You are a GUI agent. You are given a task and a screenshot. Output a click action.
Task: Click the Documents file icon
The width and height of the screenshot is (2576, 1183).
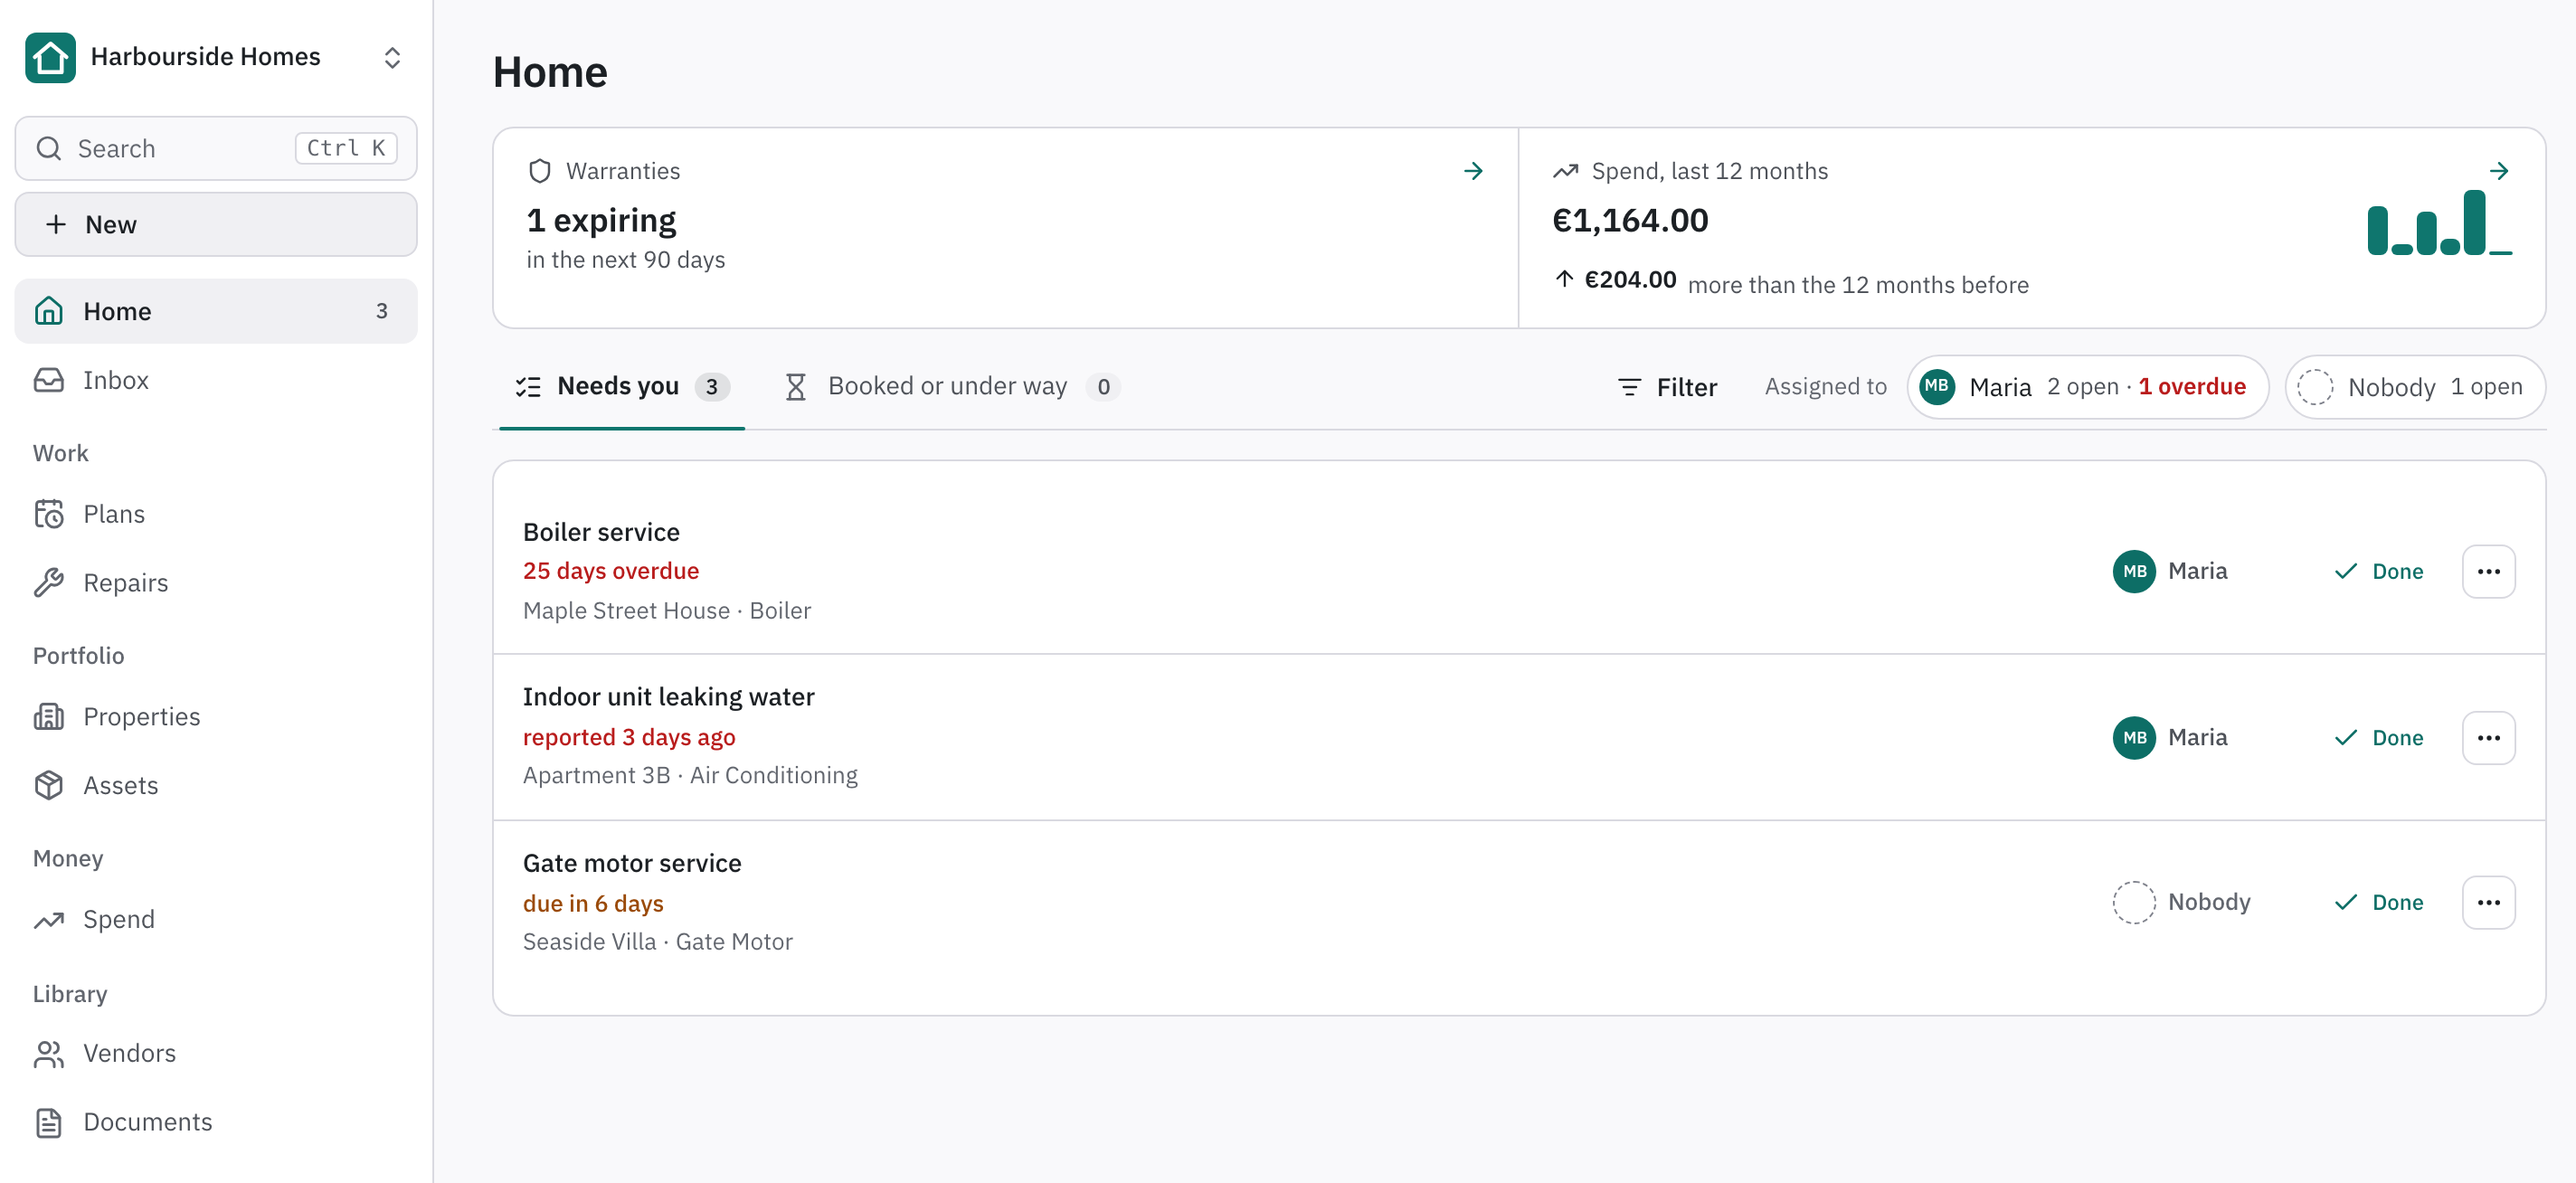pyautogui.click(x=49, y=1122)
